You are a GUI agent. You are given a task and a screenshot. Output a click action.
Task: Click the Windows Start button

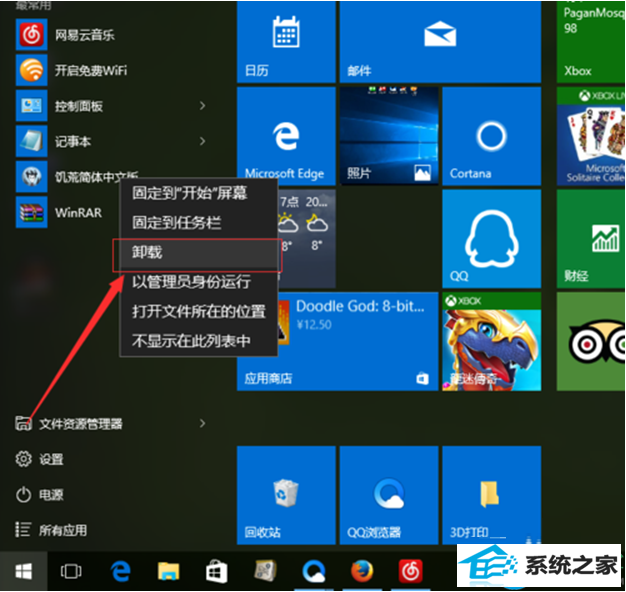pos(24,571)
